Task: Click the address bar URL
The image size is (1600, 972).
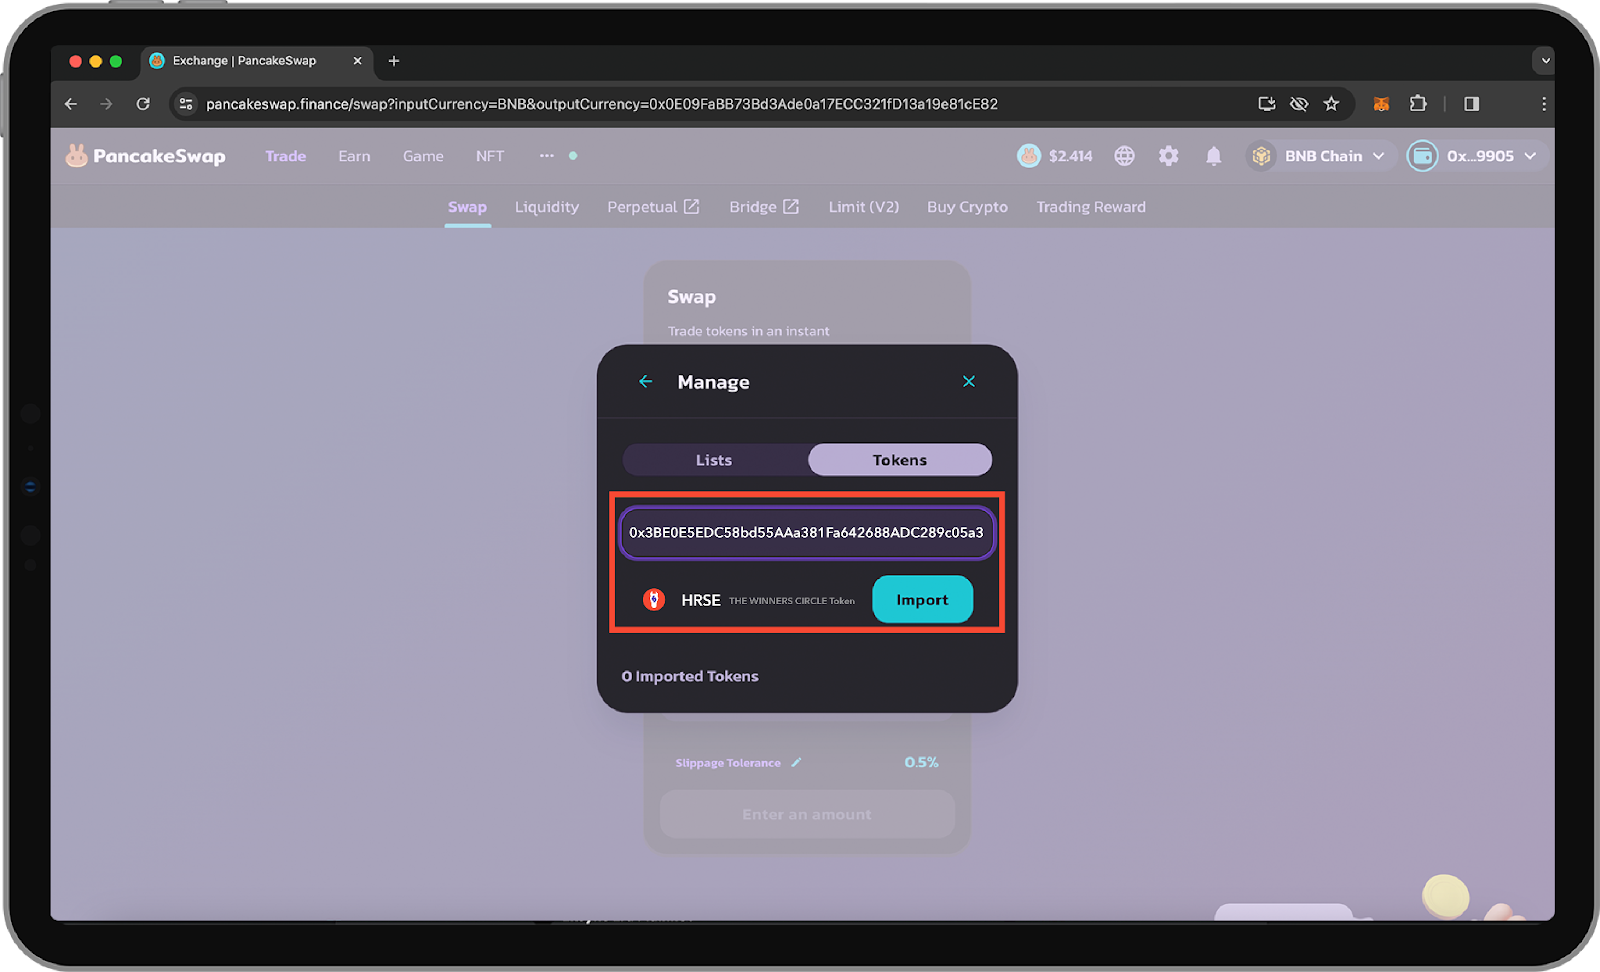Action: 602,104
